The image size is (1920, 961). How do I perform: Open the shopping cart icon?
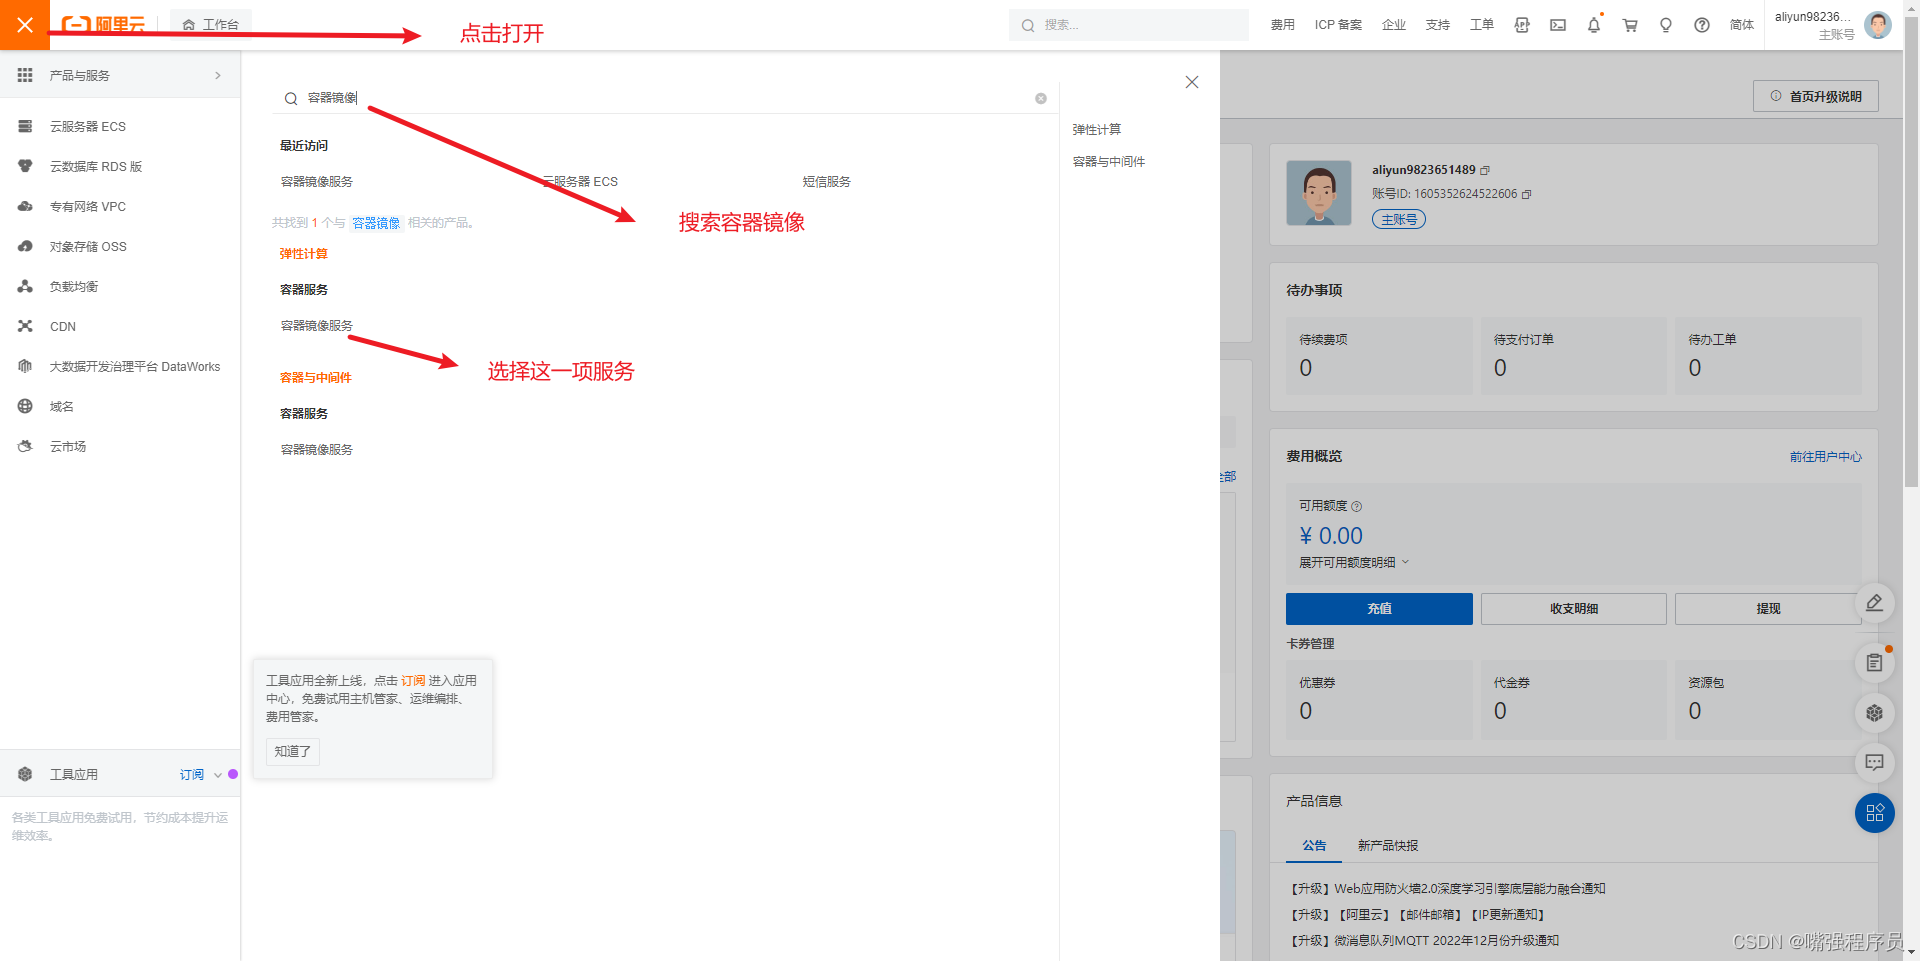pos(1630,25)
